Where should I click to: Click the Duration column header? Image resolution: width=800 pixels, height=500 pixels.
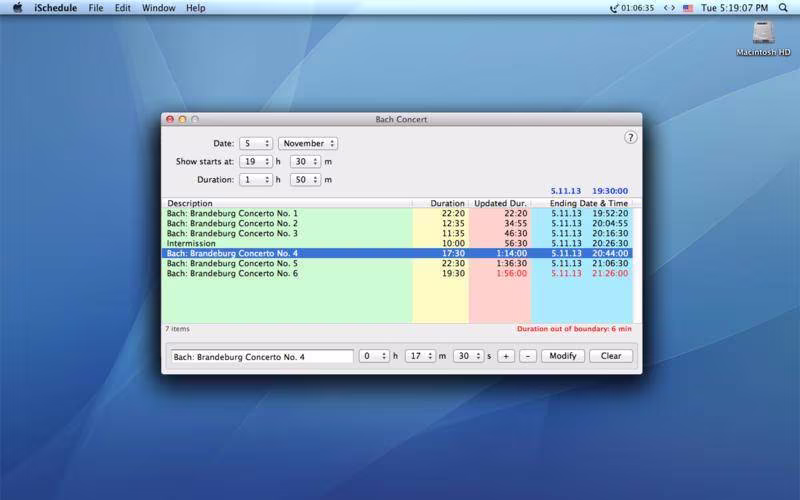tap(441, 203)
